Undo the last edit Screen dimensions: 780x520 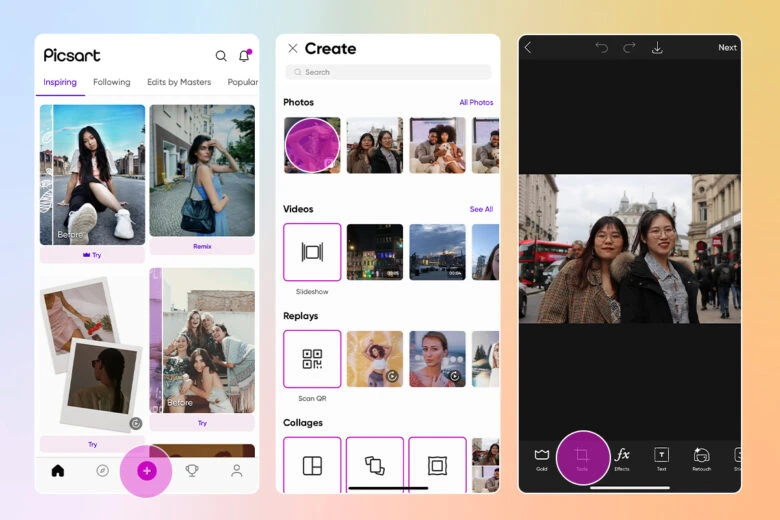(x=601, y=48)
